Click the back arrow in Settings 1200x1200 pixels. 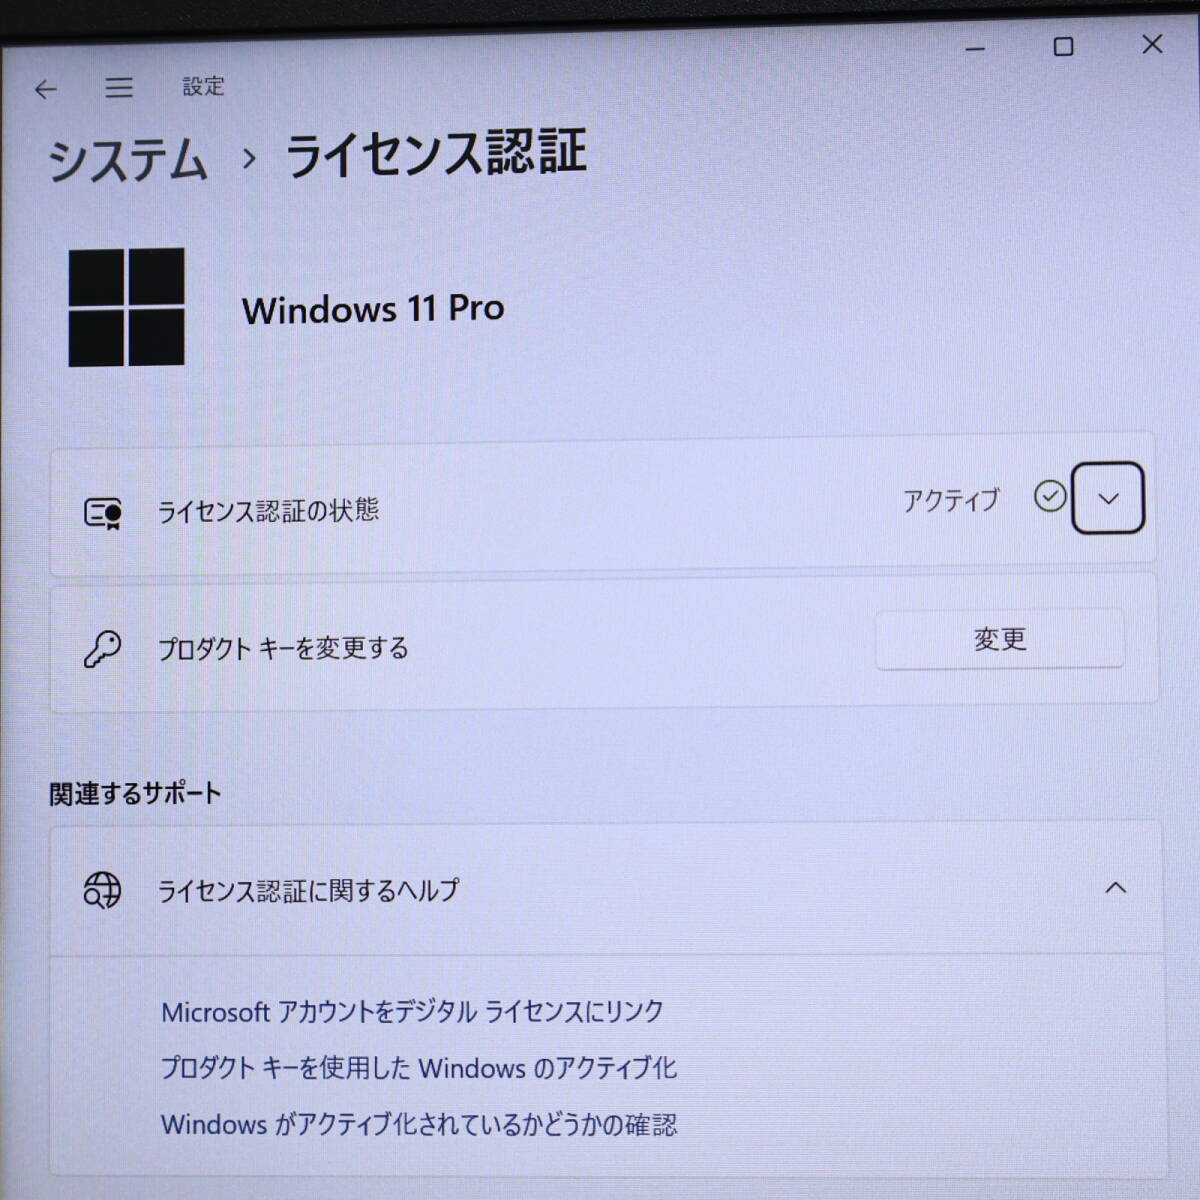click(x=46, y=89)
